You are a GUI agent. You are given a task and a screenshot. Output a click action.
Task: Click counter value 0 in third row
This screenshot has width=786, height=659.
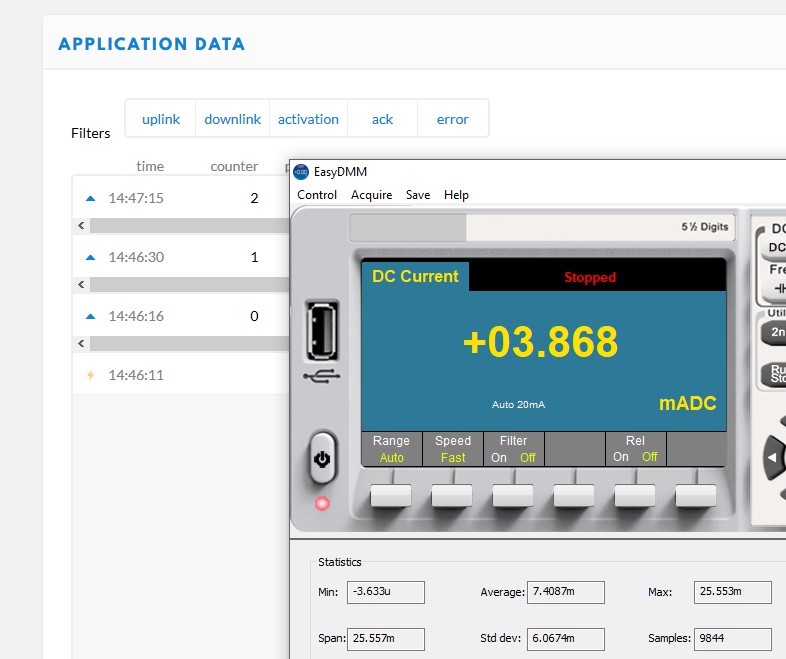(254, 317)
